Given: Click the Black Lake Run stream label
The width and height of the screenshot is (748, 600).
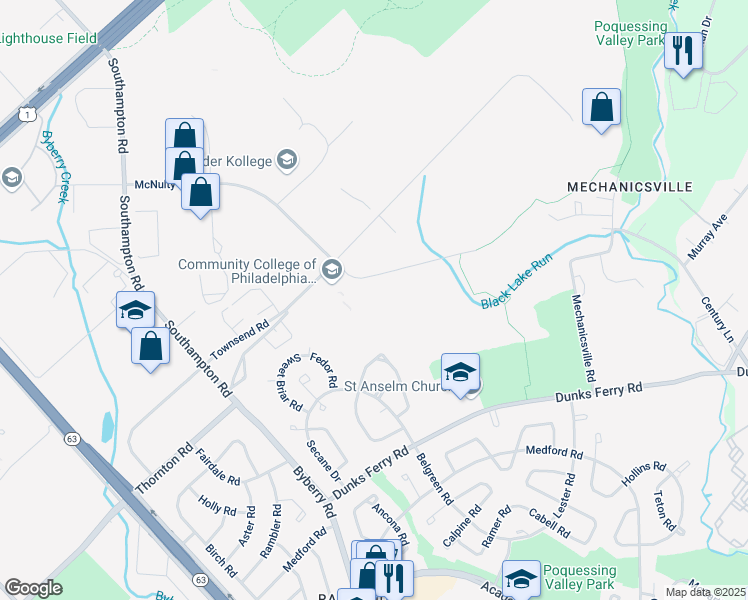Looking at the screenshot, I should pyautogui.click(x=517, y=281).
